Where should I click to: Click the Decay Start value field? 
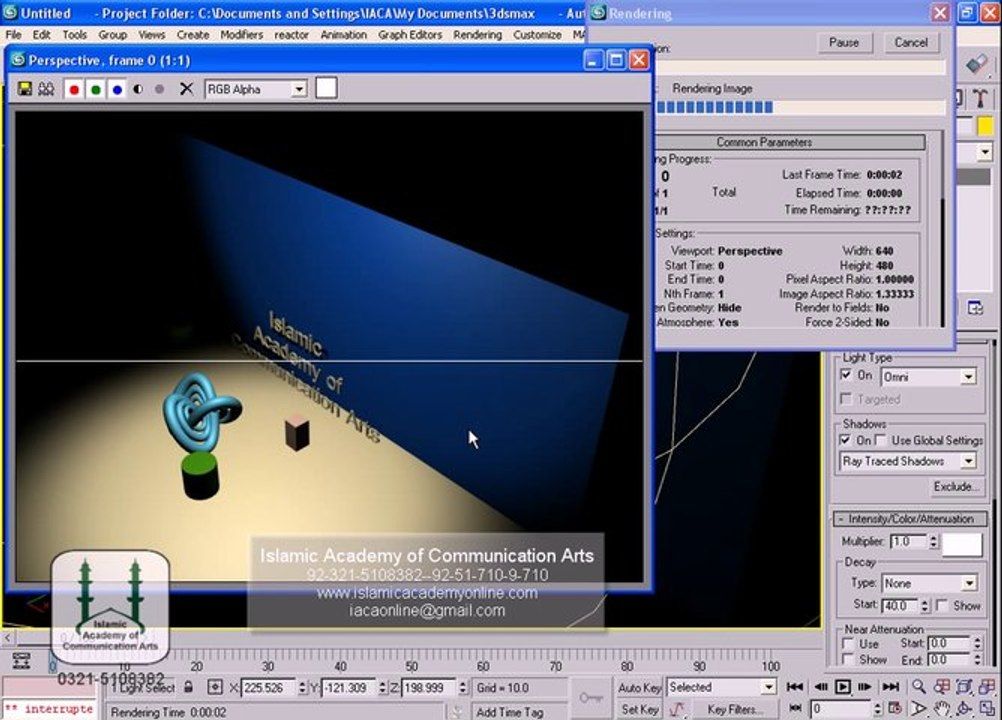tap(900, 605)
